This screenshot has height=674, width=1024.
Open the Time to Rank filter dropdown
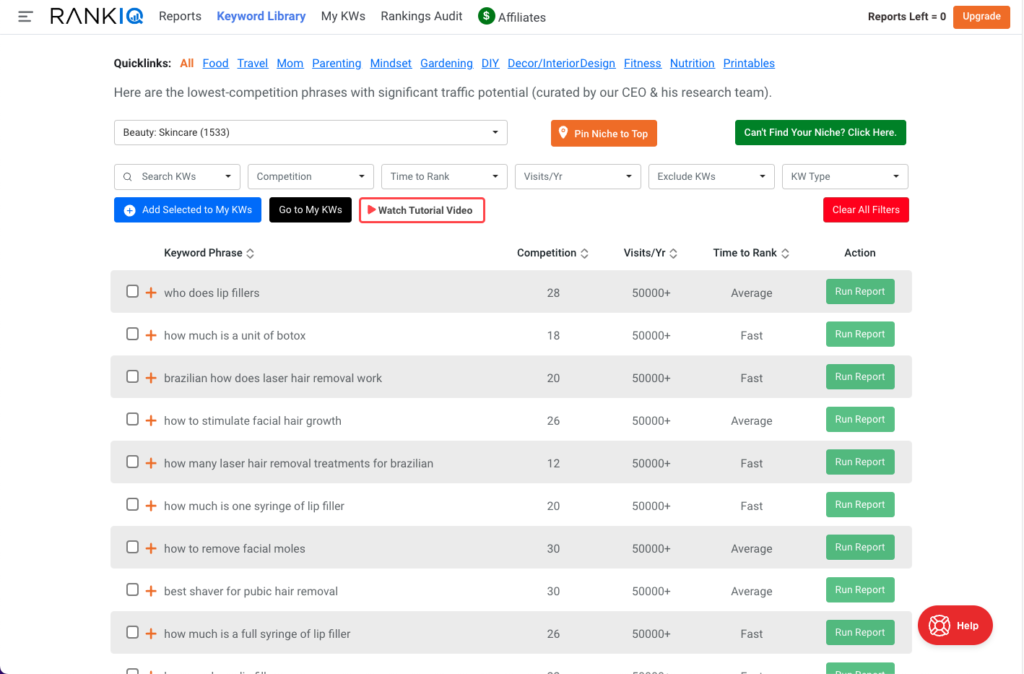(444, 176)
